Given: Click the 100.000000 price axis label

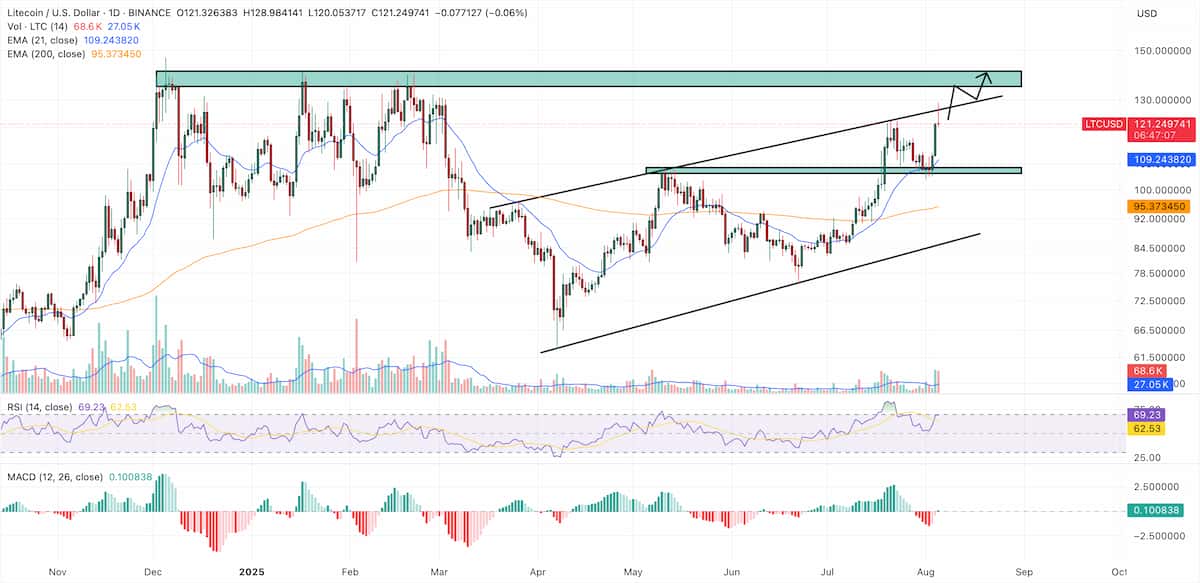Looking at the screenshot, I should point(1163,190).
